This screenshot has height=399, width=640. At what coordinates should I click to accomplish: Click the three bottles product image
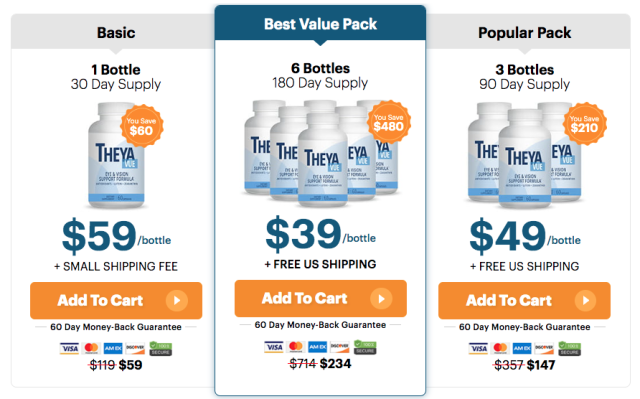pos(525,155)
